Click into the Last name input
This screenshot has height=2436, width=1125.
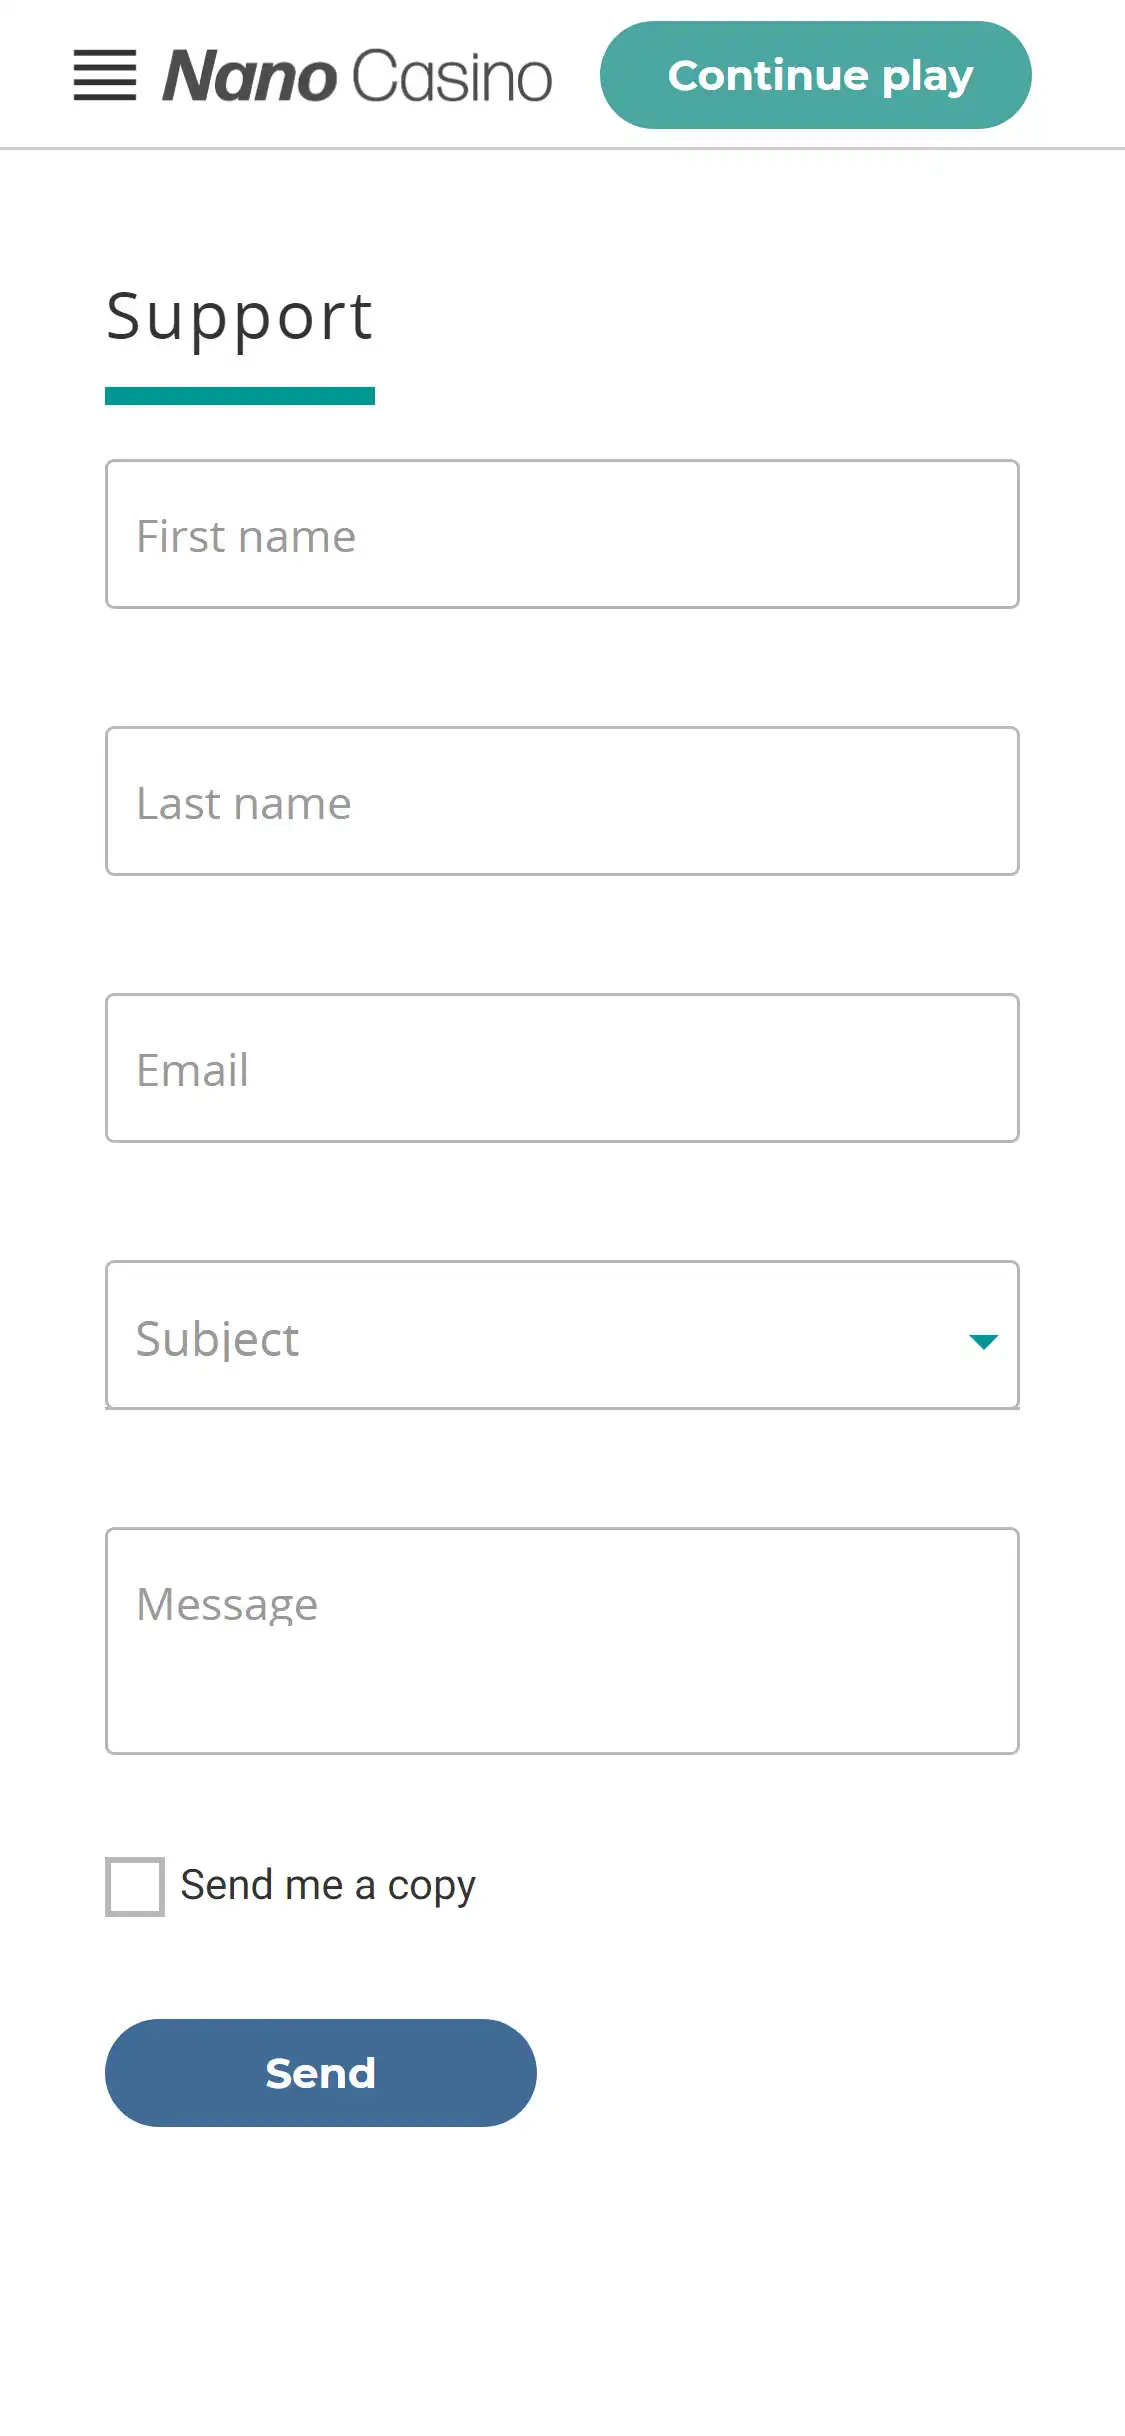[562, 801]
